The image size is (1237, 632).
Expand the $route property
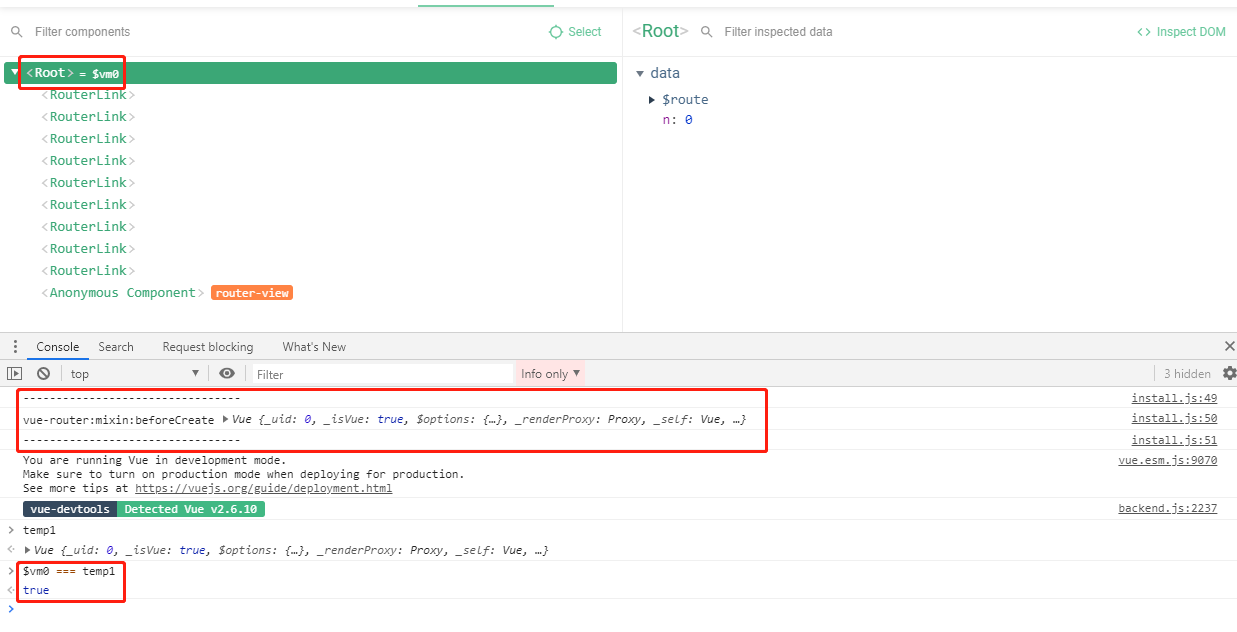[653, 100]
